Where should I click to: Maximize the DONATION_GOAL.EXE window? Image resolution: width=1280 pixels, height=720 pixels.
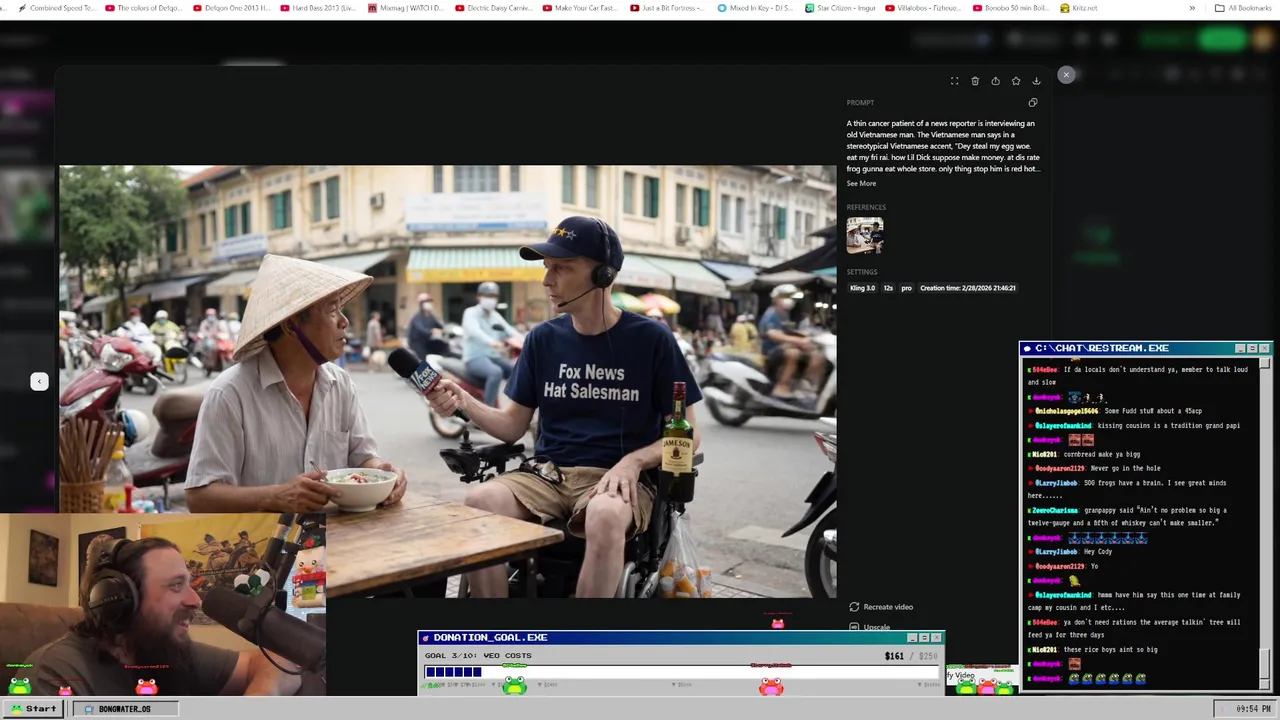924,637
